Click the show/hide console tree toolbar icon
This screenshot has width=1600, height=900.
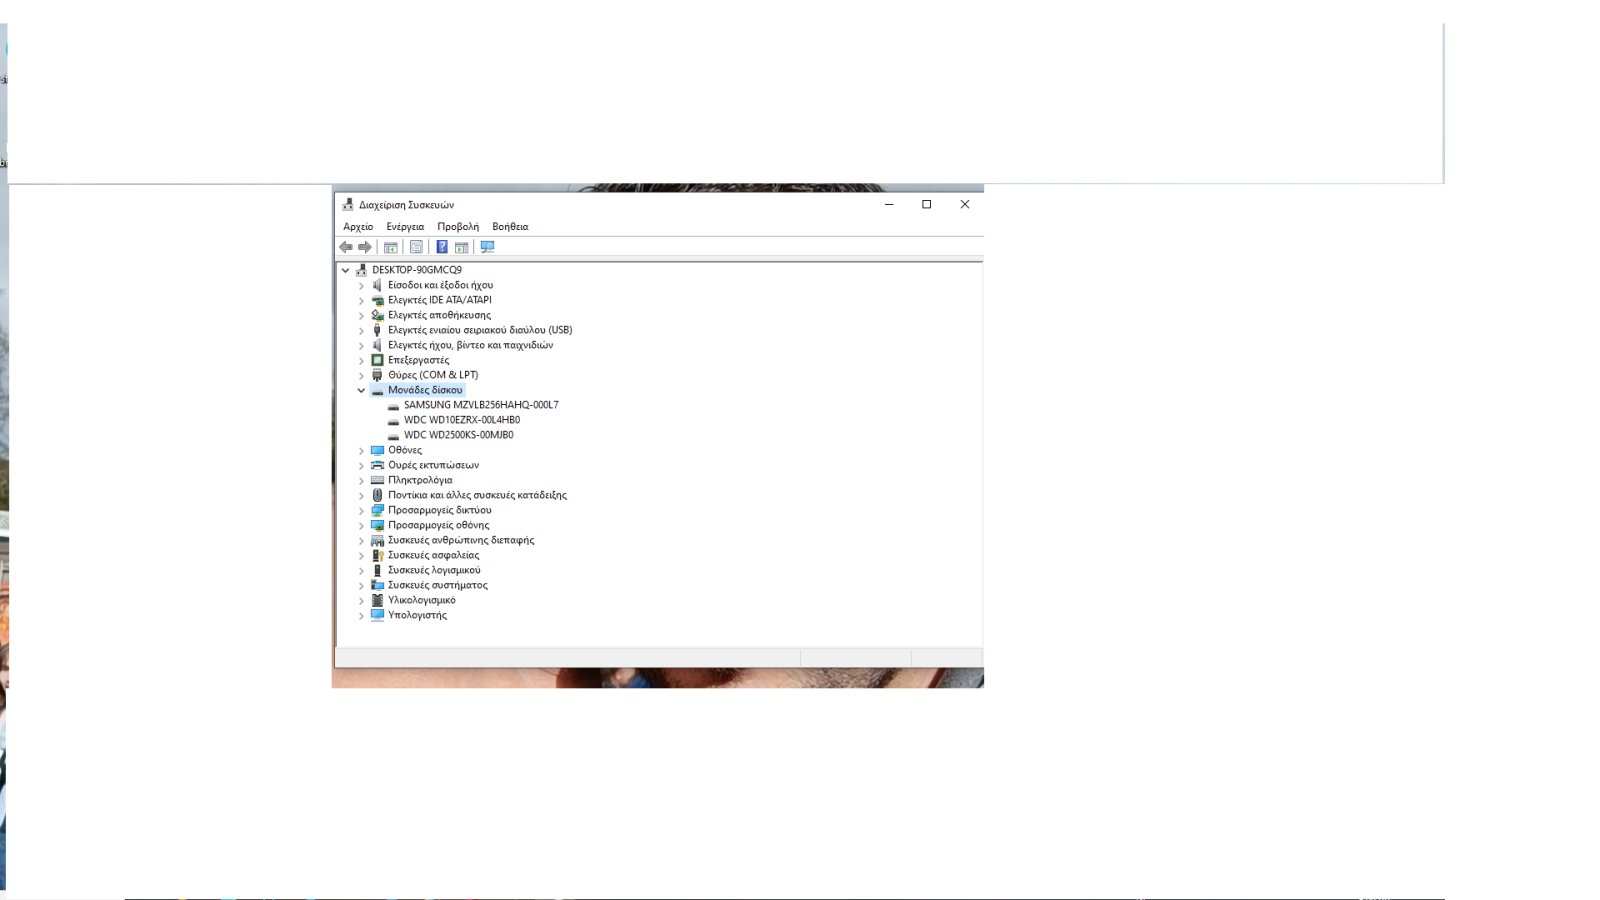pos(391,247)
